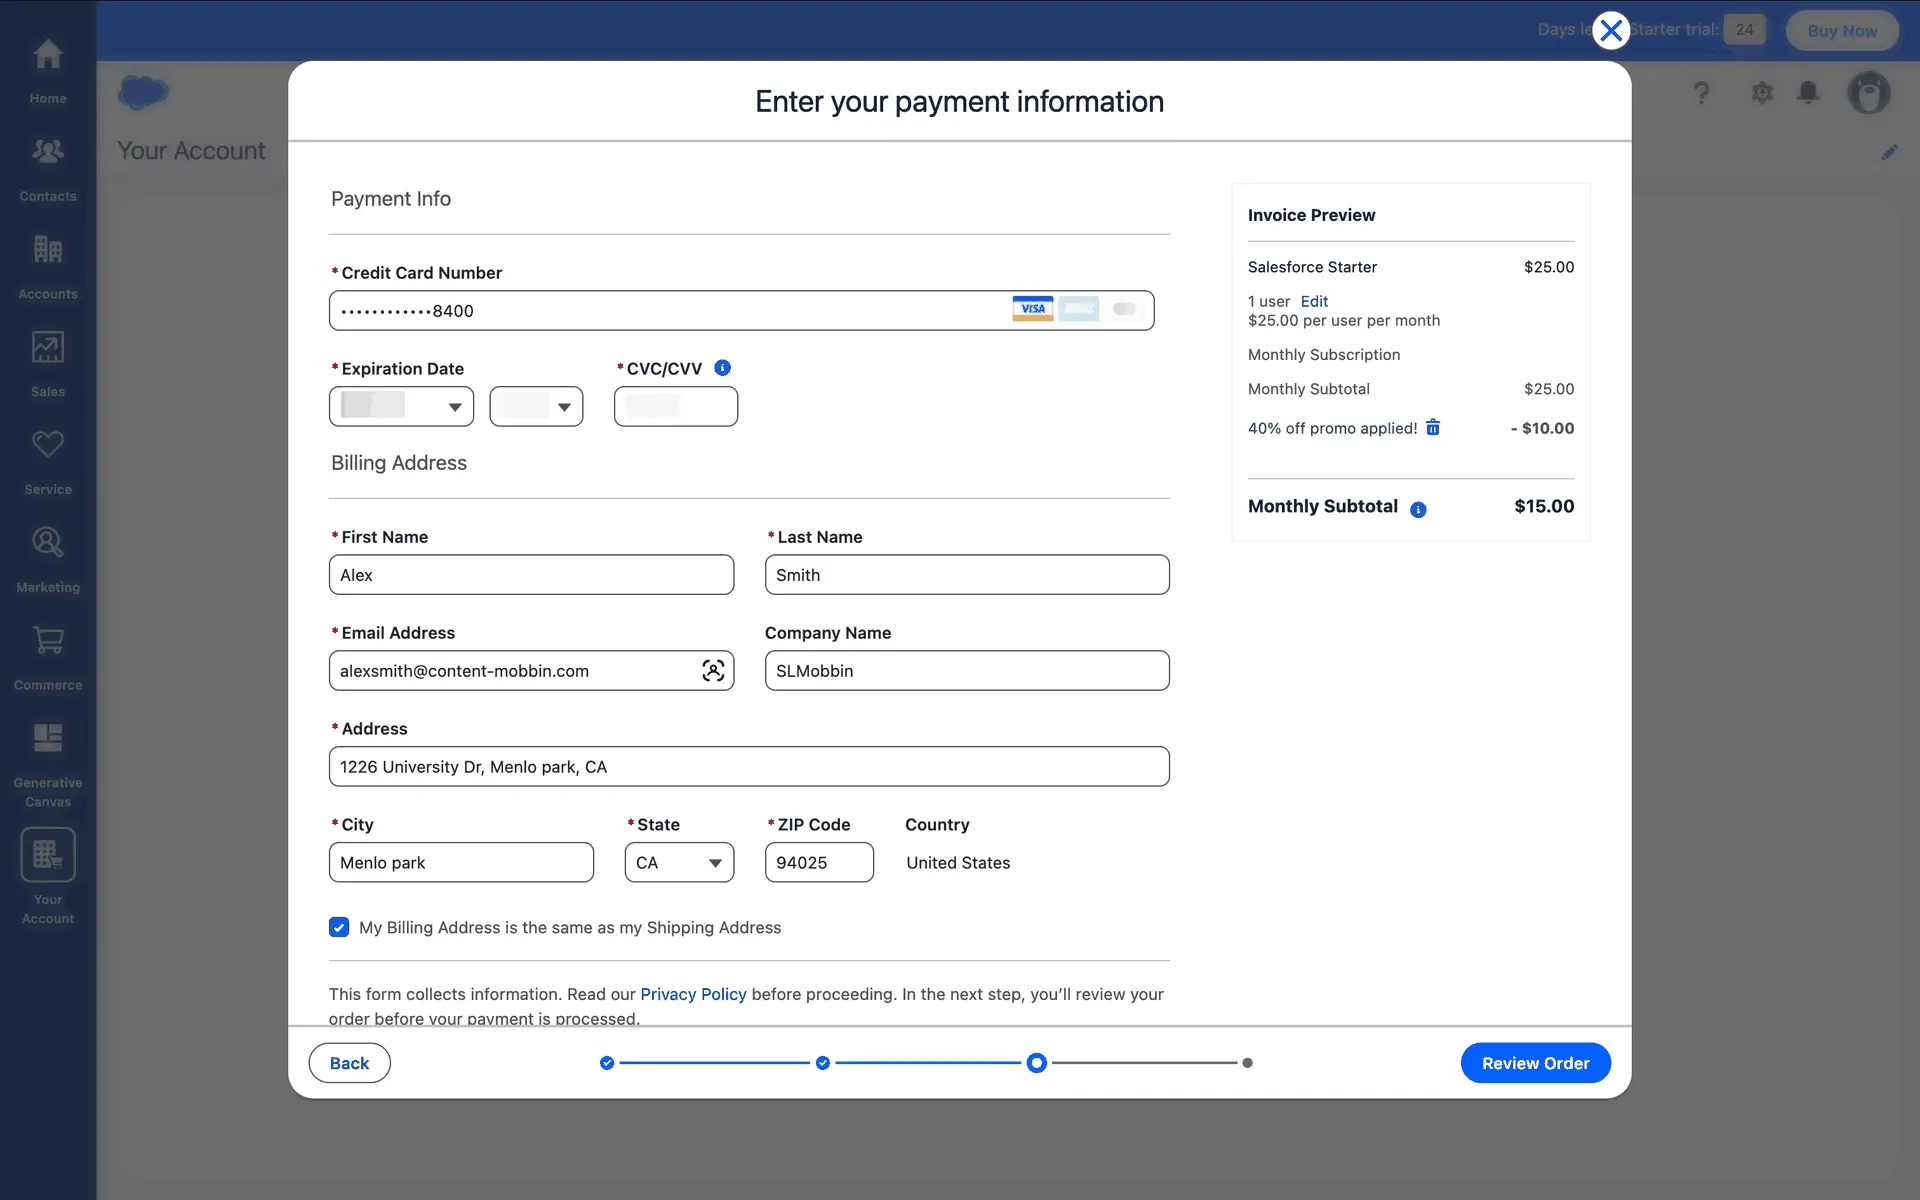
Task: Open the expiration month dropdown
Action: 401,407
